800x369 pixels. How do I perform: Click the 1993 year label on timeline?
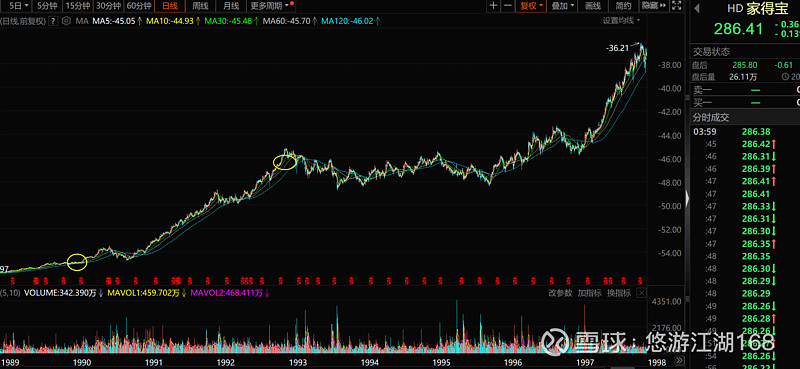coord(298,362)
